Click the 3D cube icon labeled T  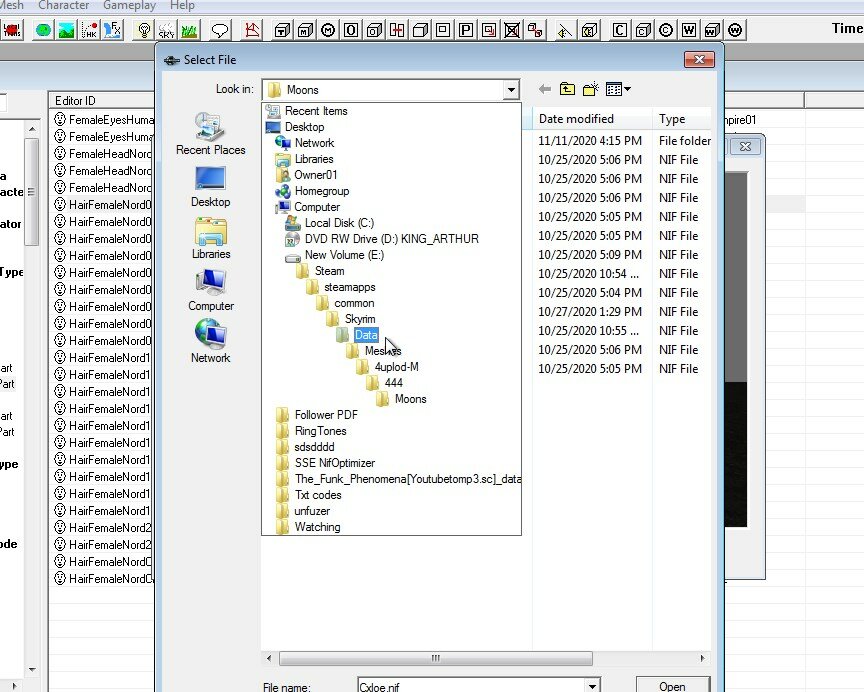(x=282, y=30)
